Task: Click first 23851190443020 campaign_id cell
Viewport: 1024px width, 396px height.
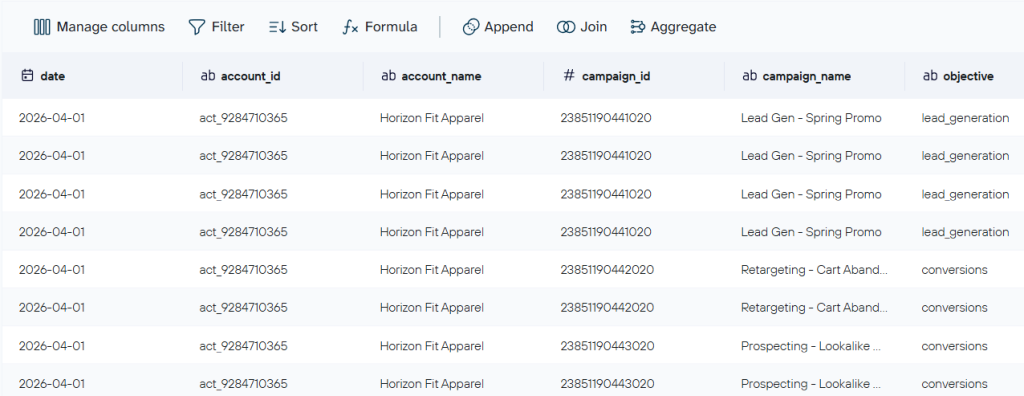Action: tap(607, 346)
